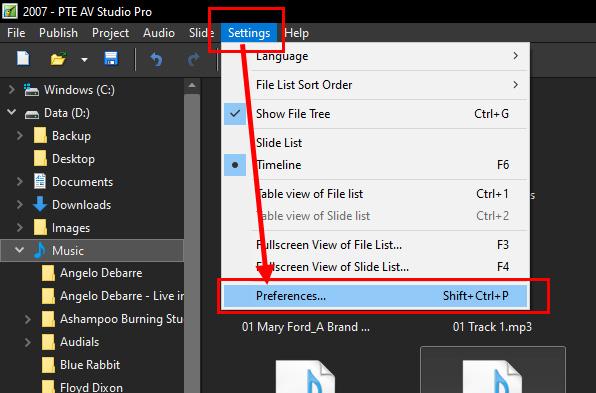The height and width of the screenshot is (393, 596).
Task: Click the Documents folder icon
Action: 40,181
